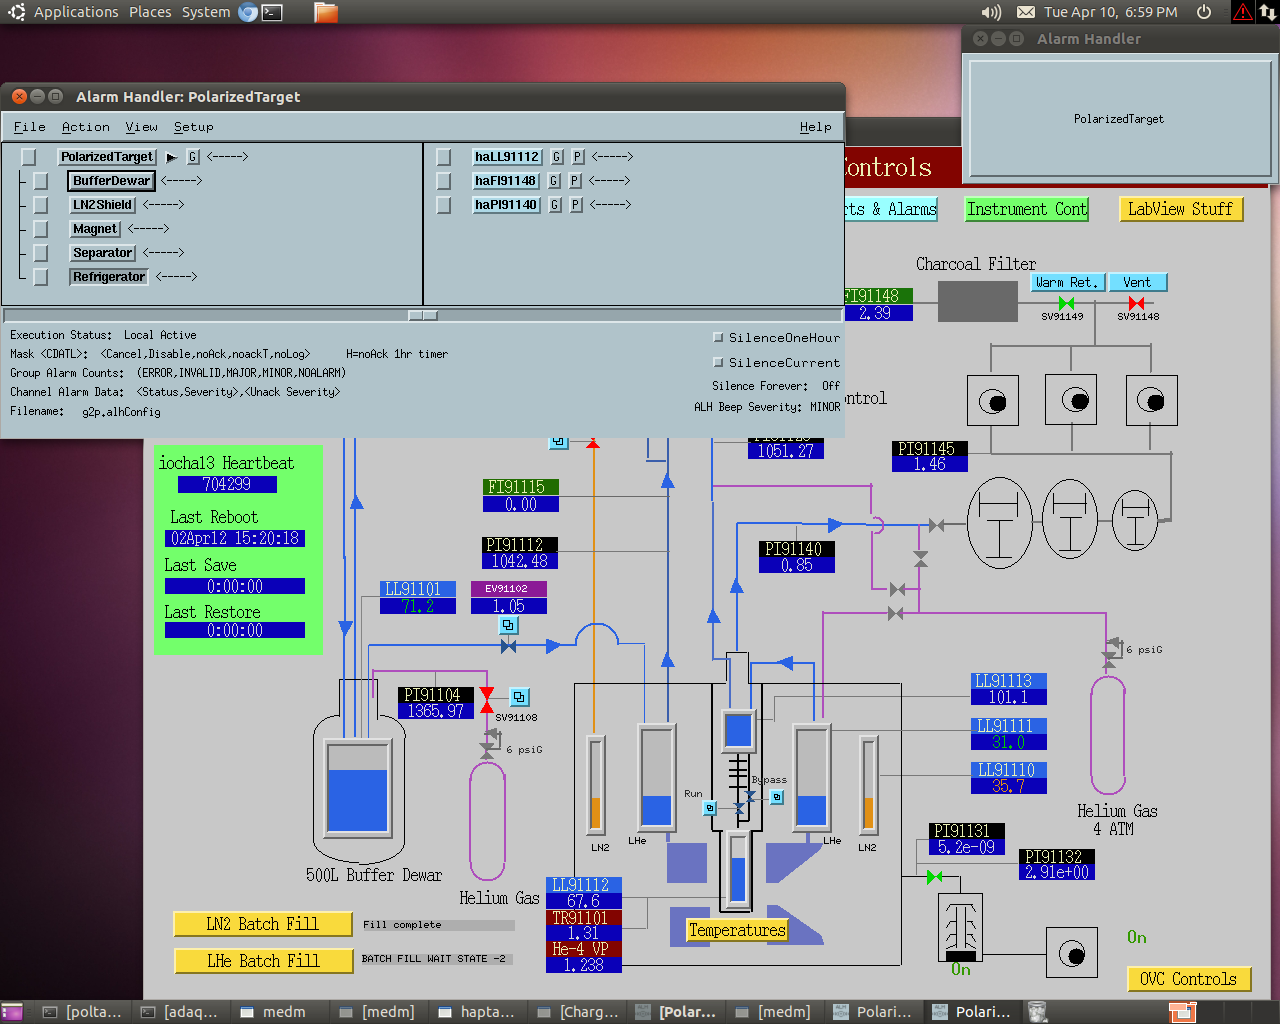Open the View menu
Image resolution: width=1280 pixels, height=1024 pixels.
pos(142,127)
